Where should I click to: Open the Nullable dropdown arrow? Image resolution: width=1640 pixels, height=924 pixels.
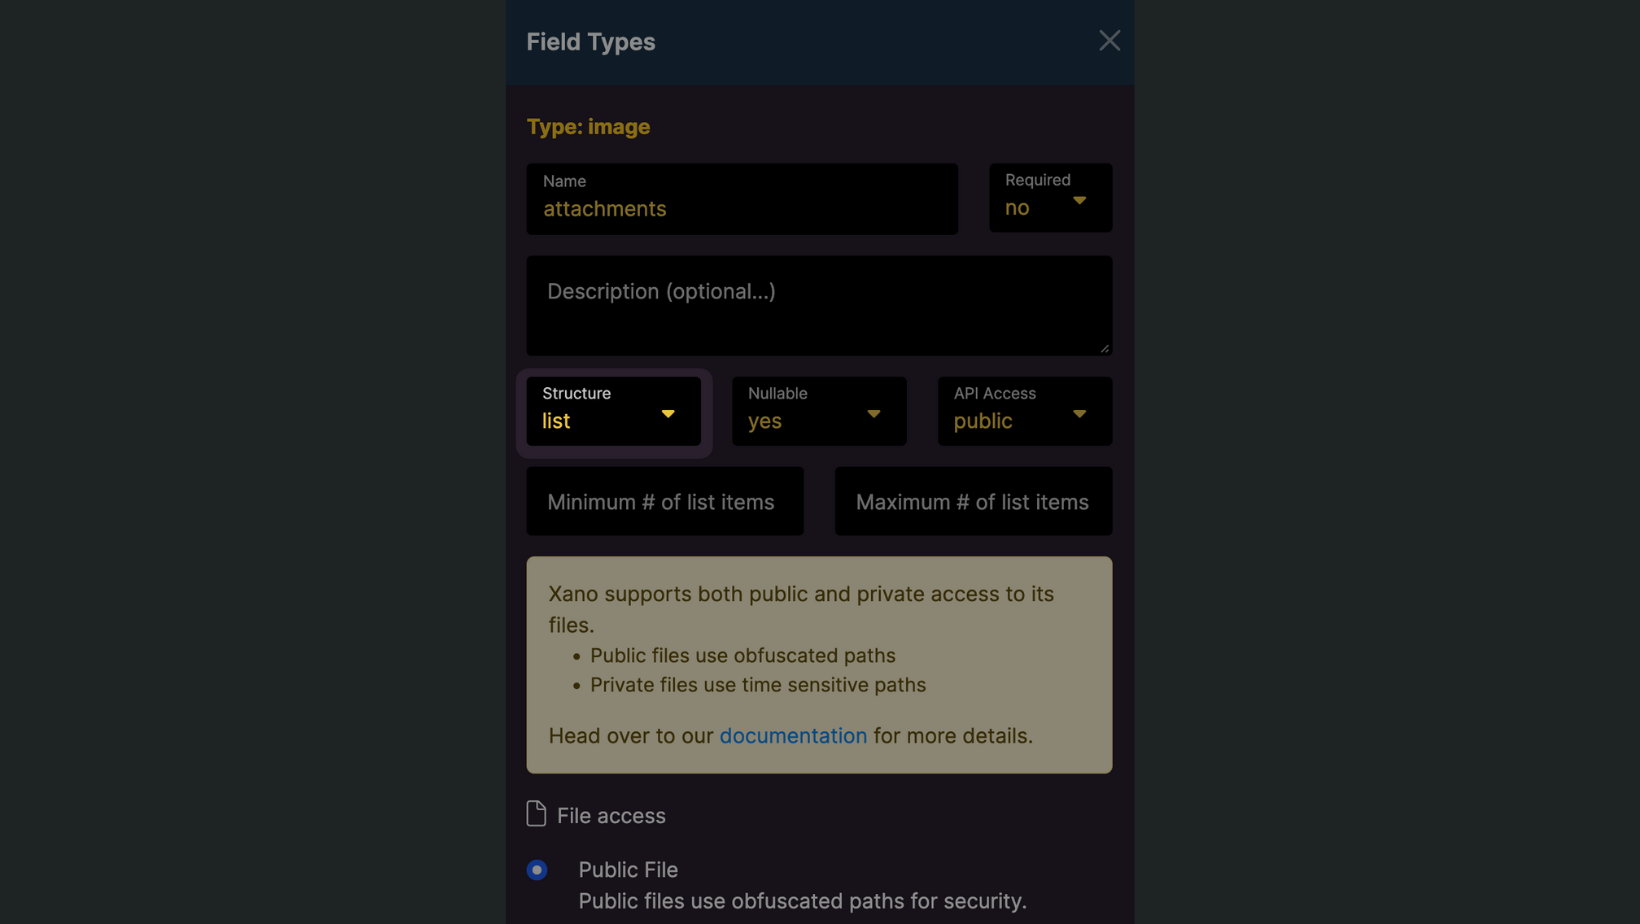(x=873, y=414)
